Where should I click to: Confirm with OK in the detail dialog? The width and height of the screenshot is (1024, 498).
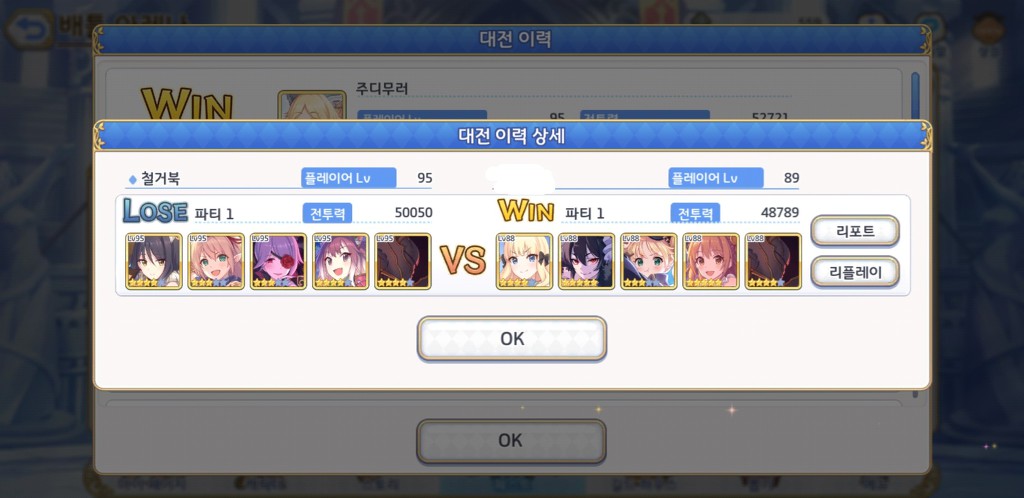tap(512, 338)
